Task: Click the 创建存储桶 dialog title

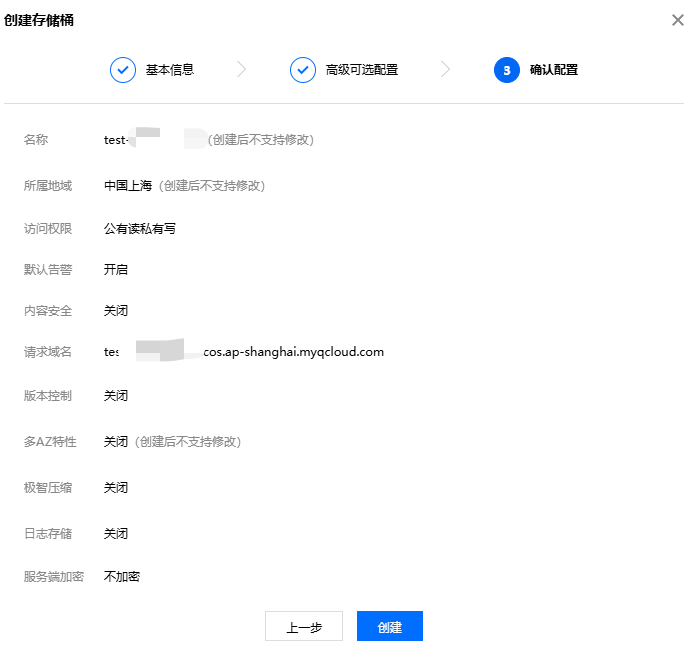Action: point(39,20)
